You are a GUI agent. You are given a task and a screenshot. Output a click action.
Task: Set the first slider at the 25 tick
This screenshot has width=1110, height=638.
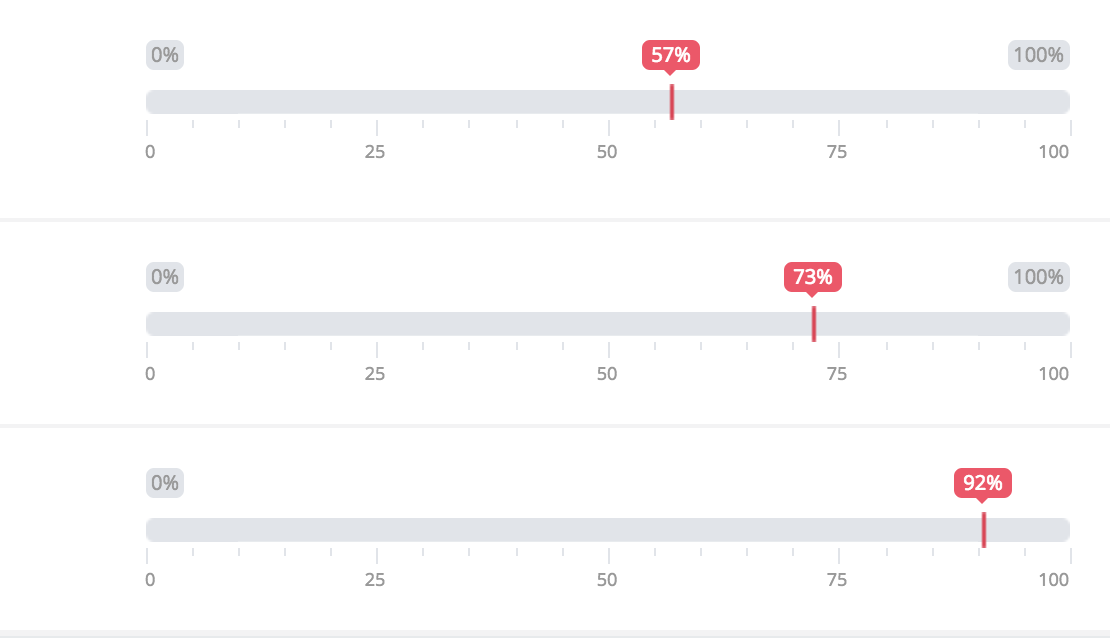coord(377,102)
